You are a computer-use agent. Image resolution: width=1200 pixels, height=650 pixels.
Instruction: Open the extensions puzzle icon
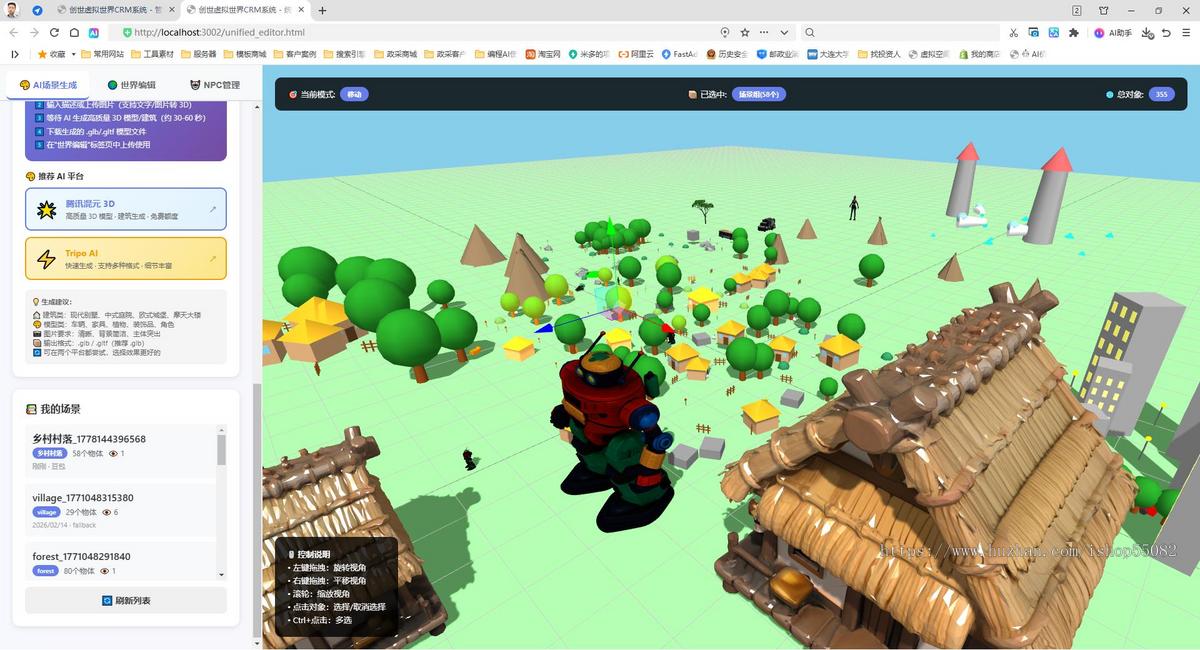(x=1074, y=33)
